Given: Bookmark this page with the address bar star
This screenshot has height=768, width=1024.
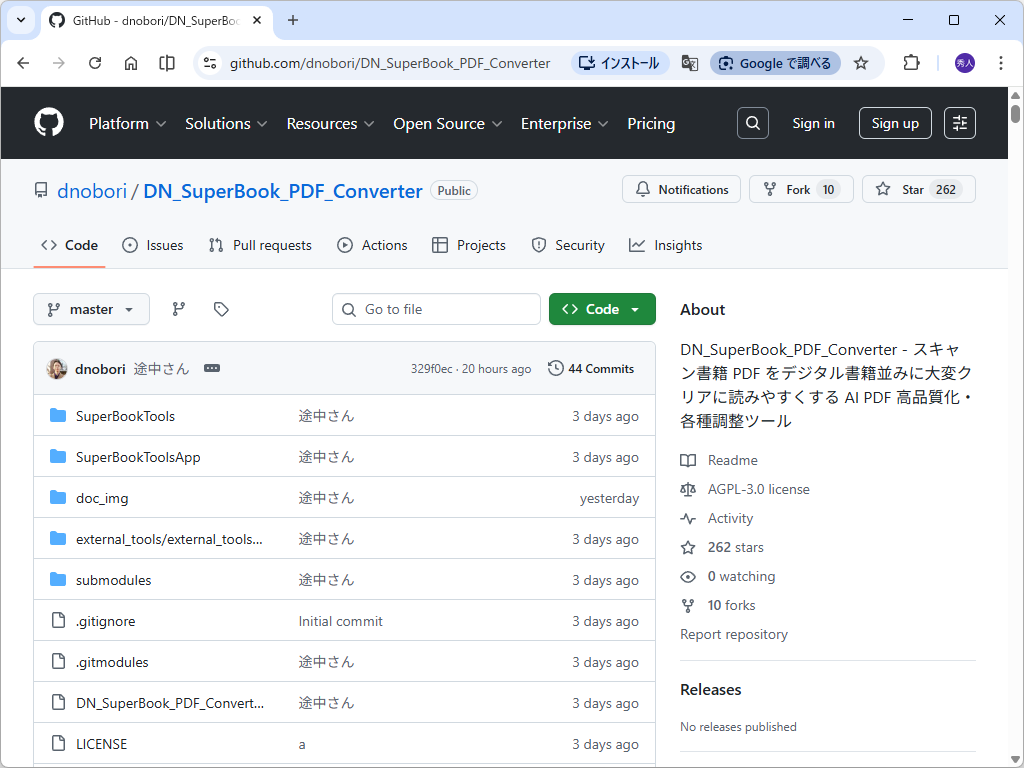Looking at the screenshot, I should (861, 62).
